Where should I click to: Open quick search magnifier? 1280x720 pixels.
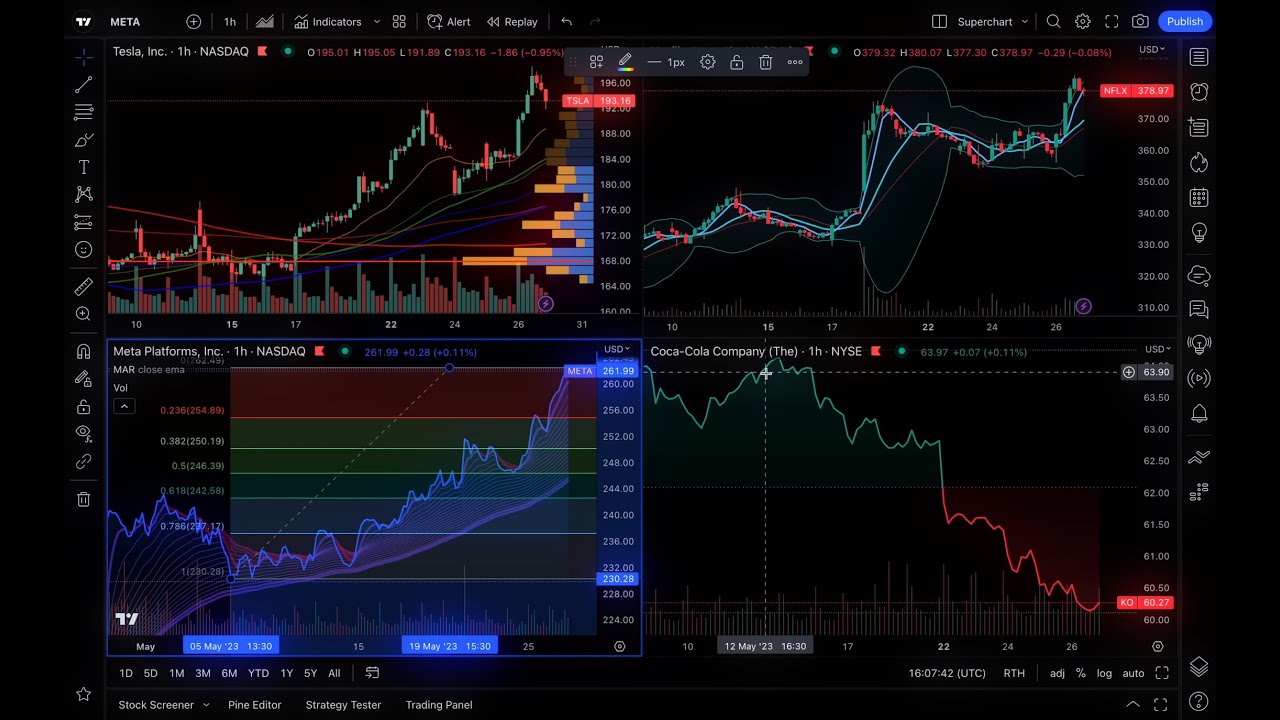click(1053, 21)
